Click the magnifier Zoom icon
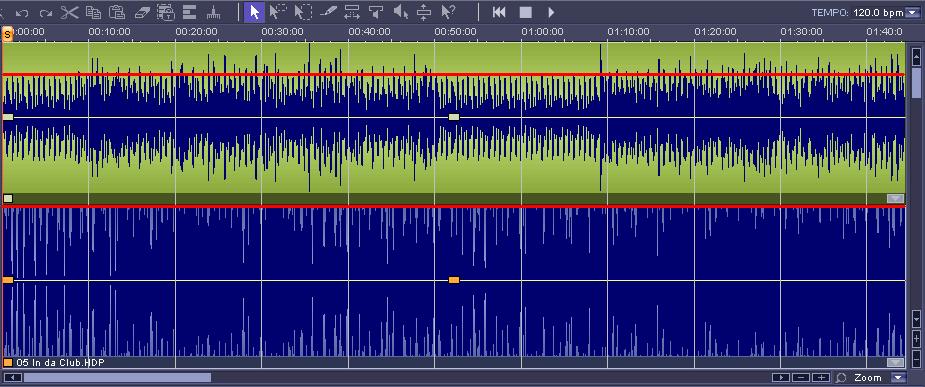 842,378
